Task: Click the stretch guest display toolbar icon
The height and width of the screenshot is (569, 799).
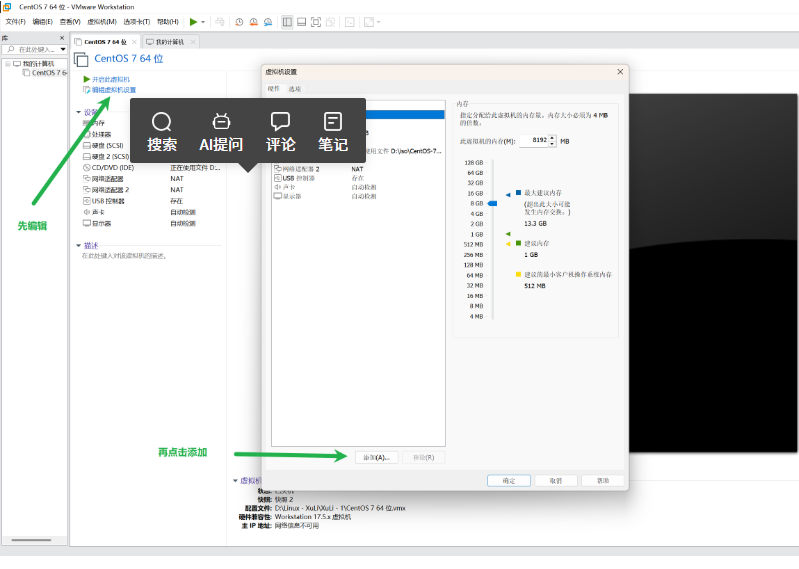Action: coord(368,22)
